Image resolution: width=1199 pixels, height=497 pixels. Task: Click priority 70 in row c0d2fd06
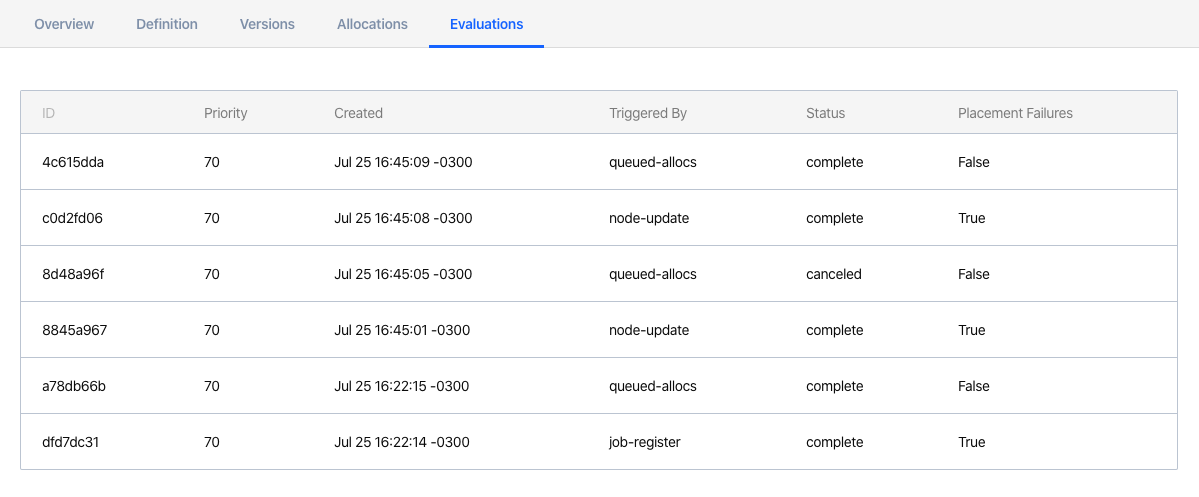212,218
